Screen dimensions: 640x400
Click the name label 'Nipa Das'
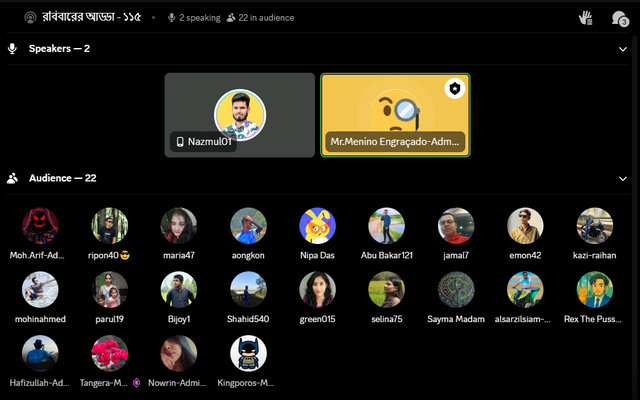point(318,256)
